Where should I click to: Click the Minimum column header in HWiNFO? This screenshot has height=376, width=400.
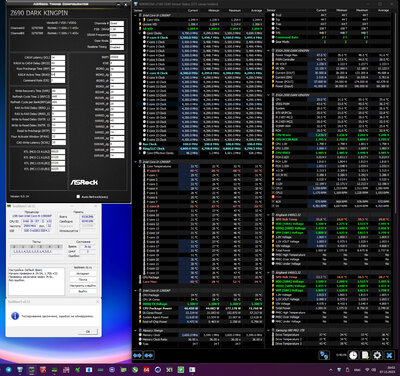click(x=214, y=11)
